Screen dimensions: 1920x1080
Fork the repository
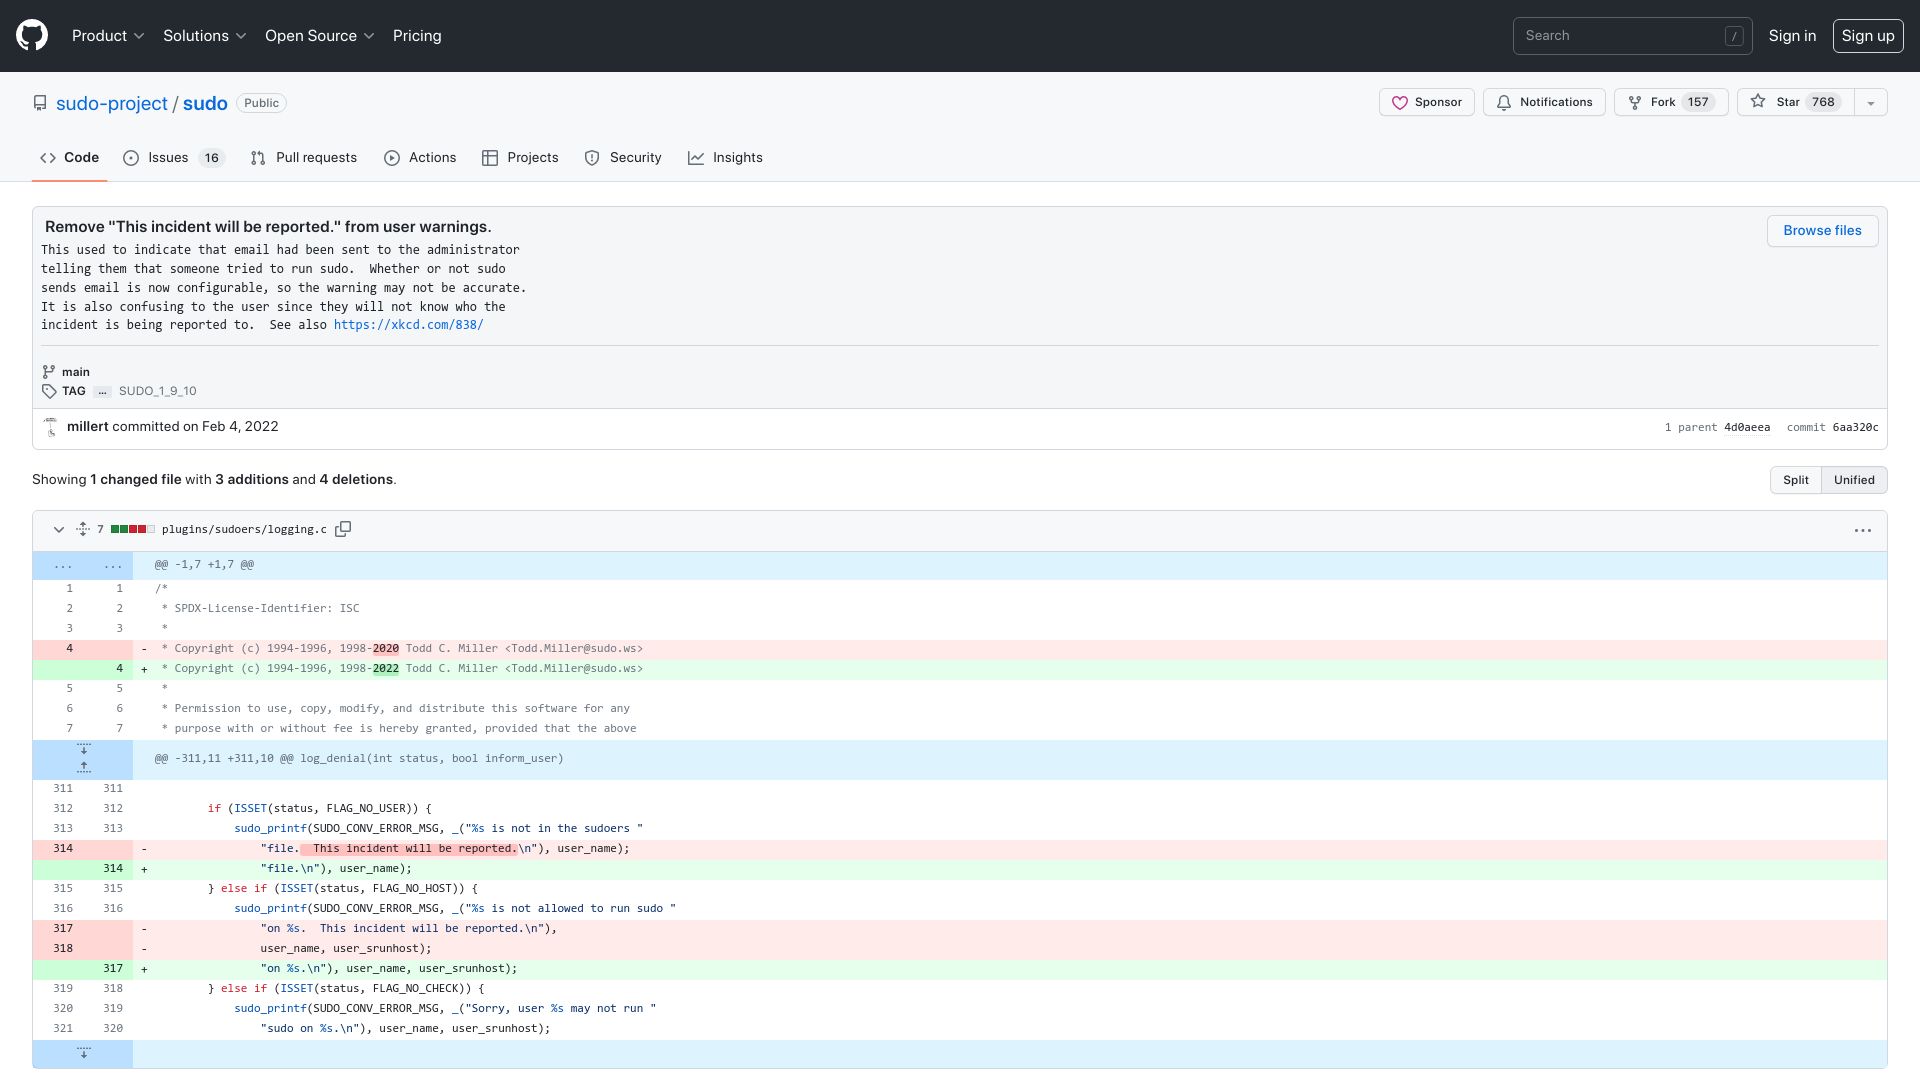click(x=1670, y=102)
